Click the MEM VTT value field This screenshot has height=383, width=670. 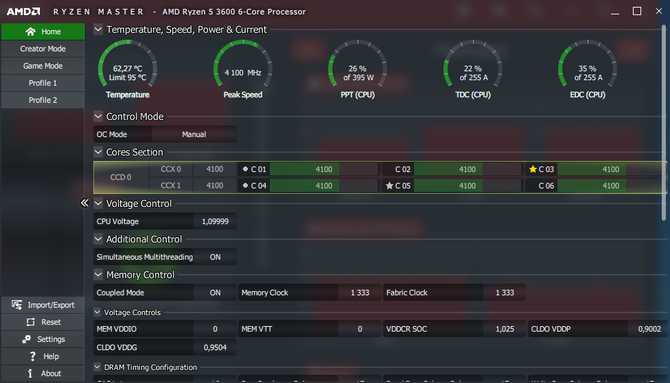pyautogui.click(x=360, y=329)
